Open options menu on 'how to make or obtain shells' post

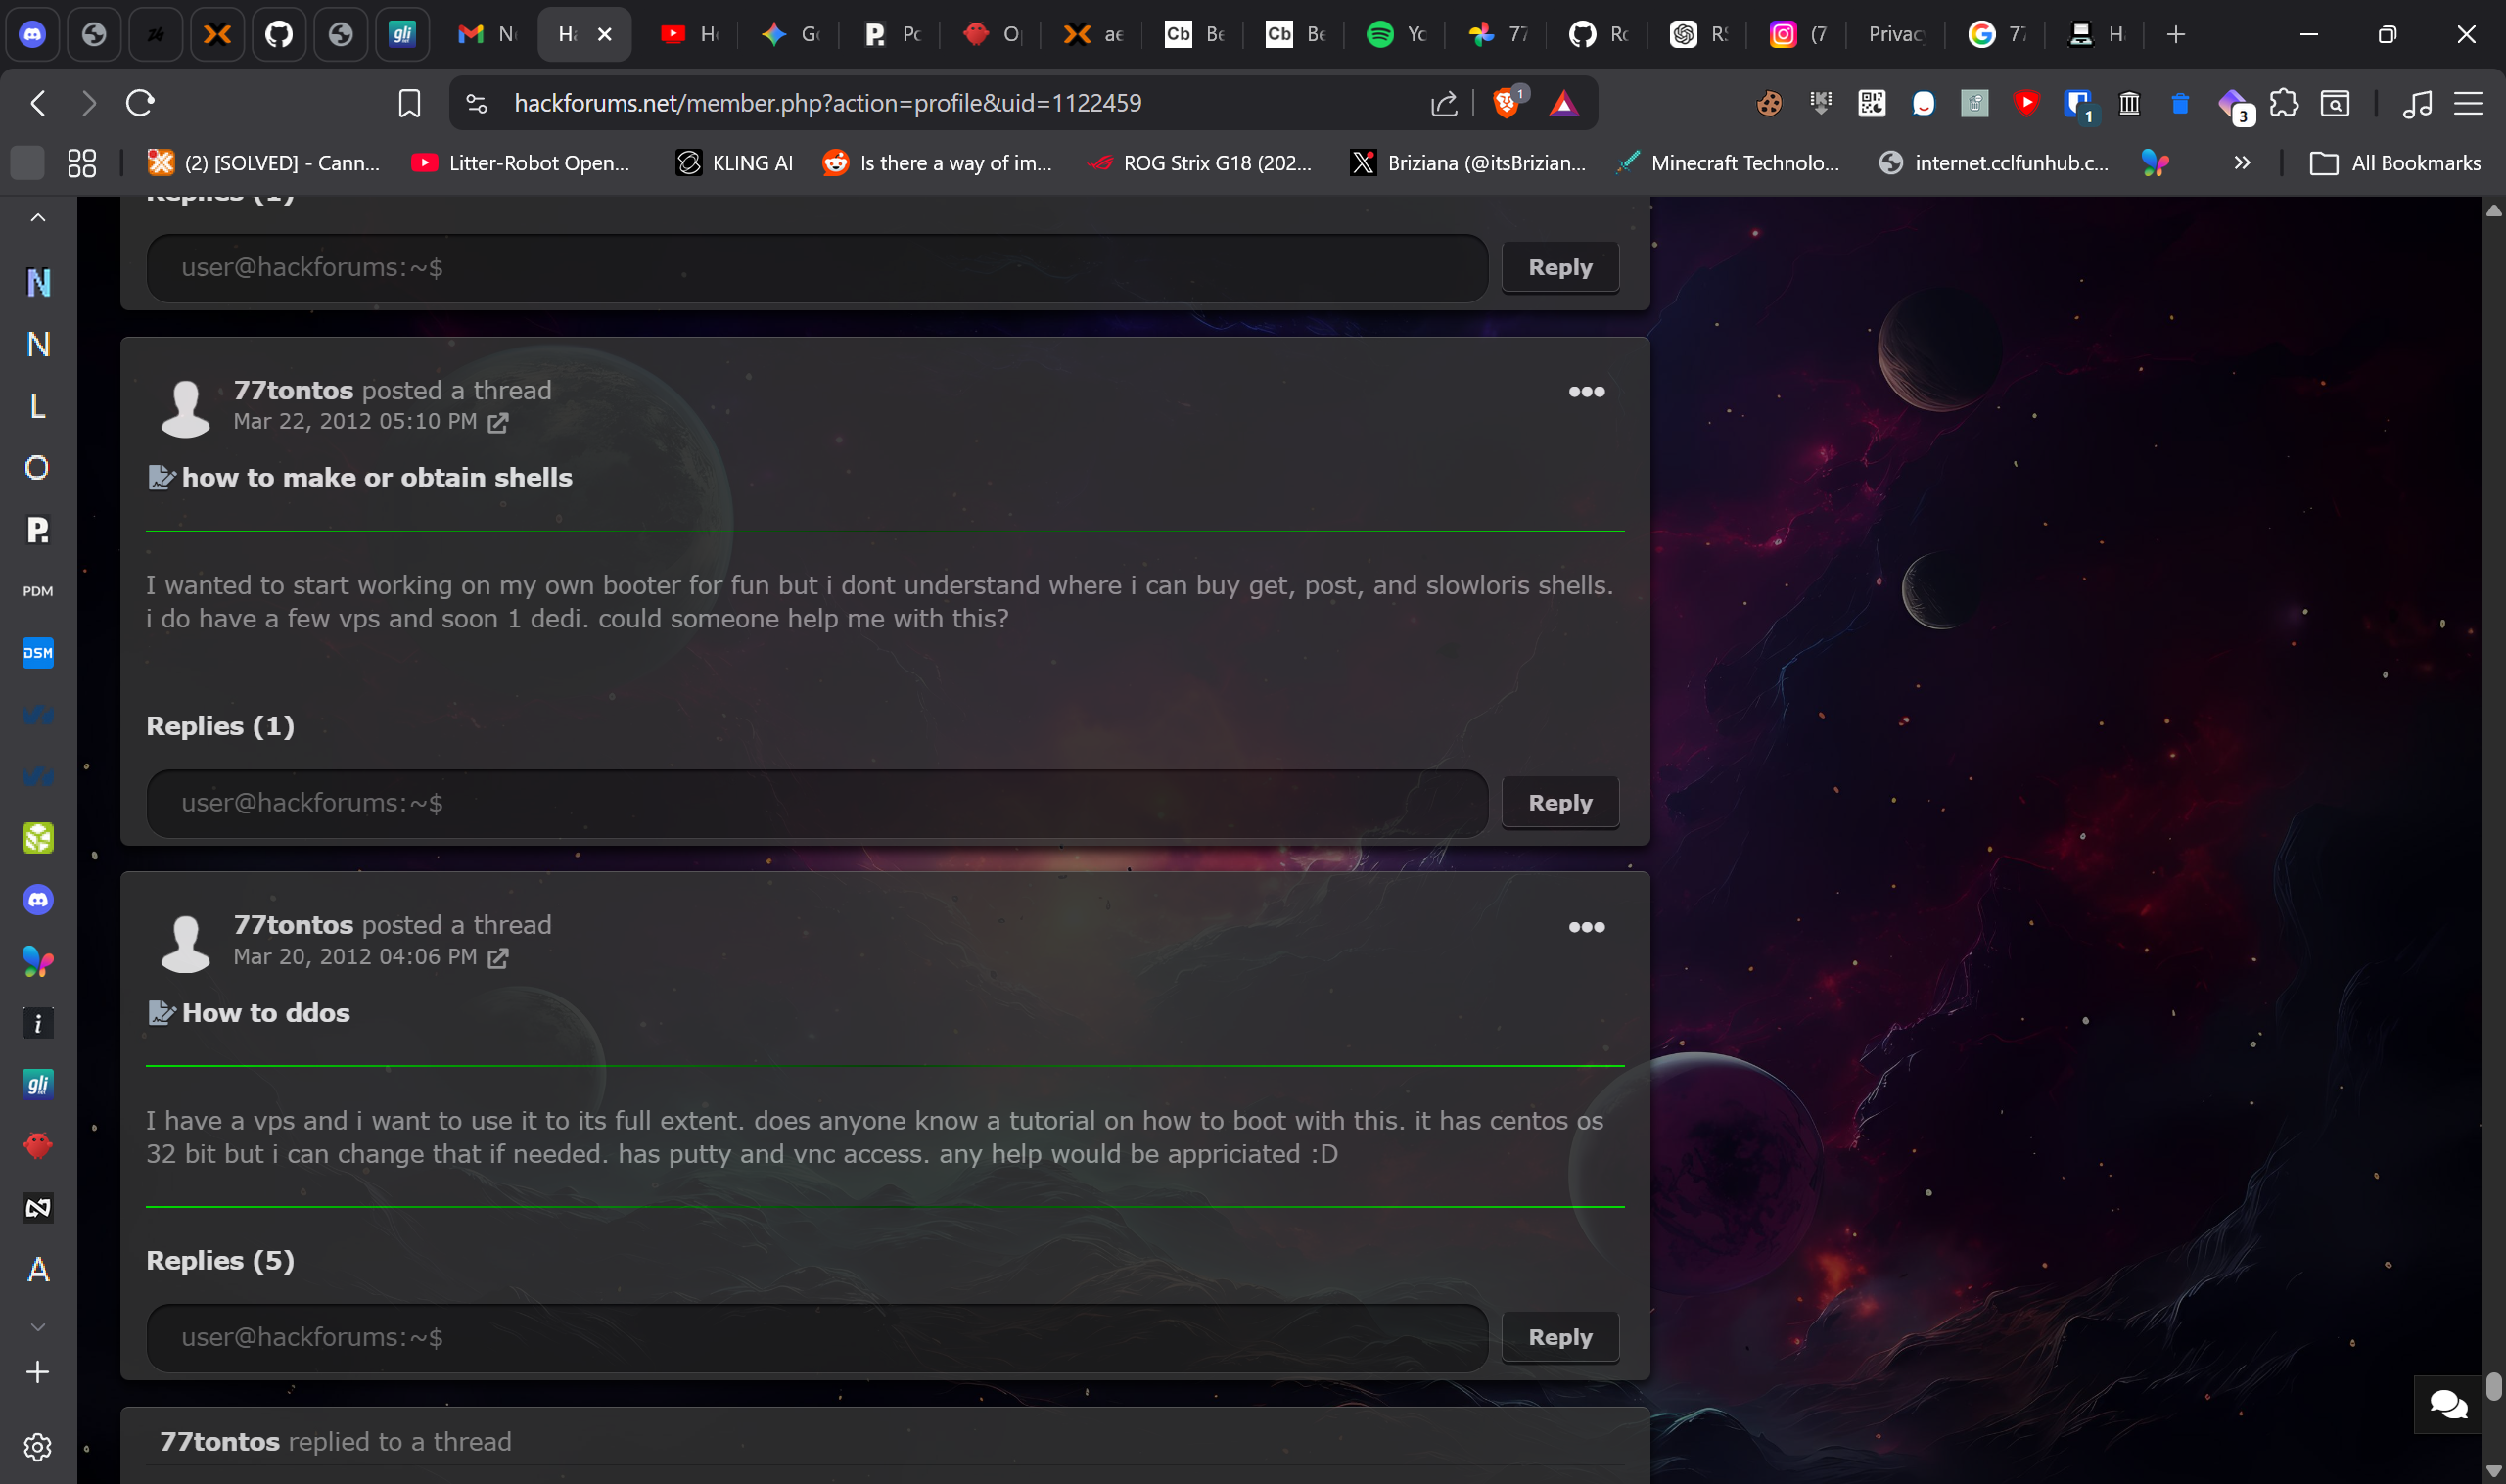click(1586, 392)
